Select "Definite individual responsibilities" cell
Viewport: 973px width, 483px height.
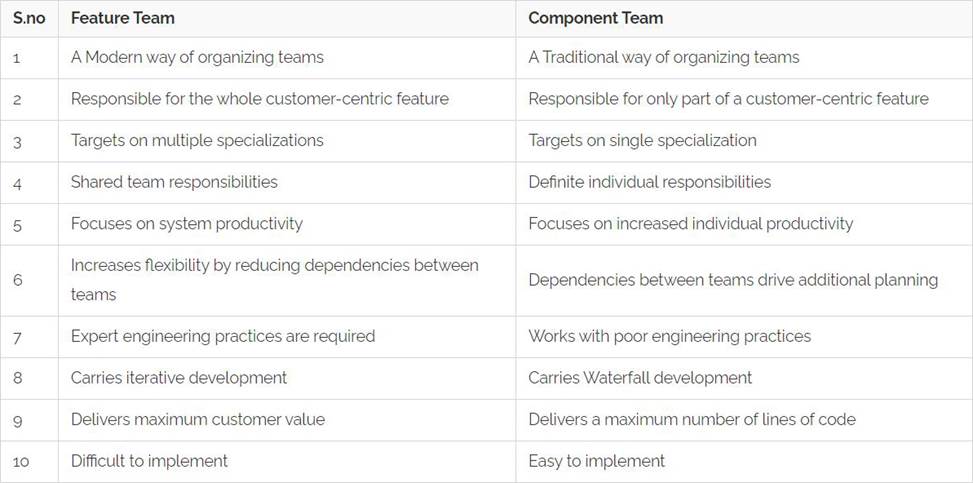tap(649, 182)
